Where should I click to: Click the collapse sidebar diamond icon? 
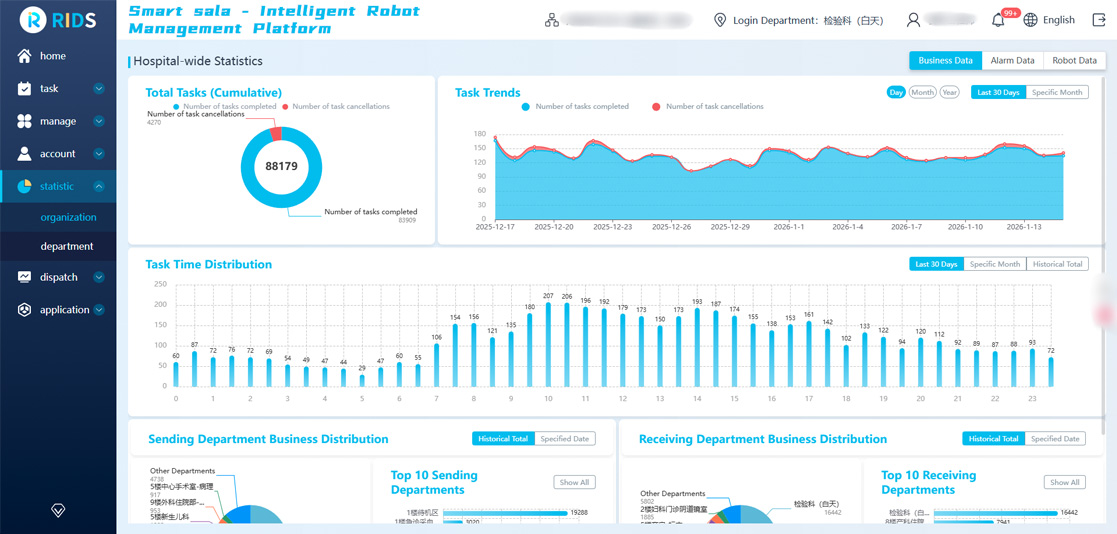point(58,510)
